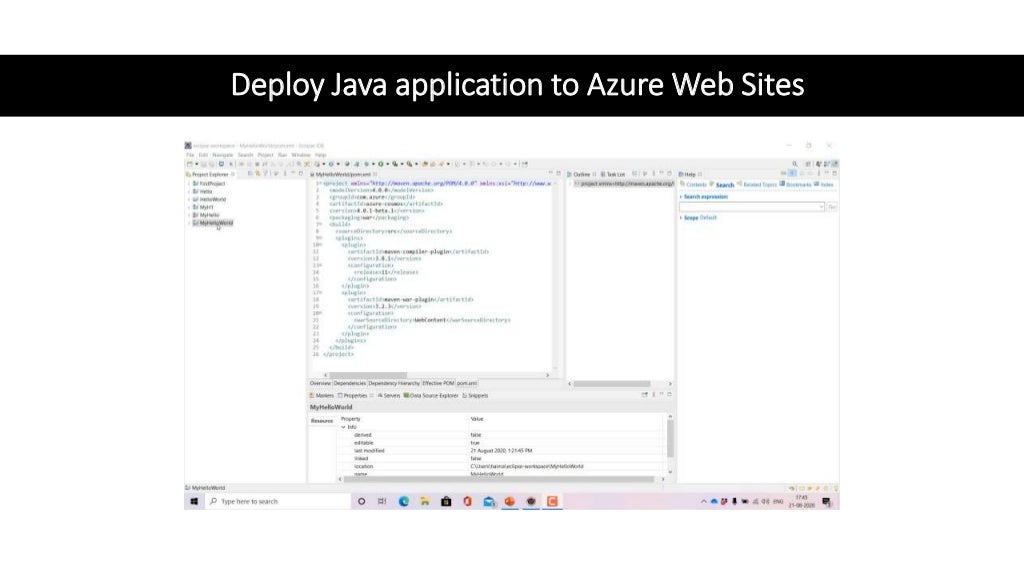The image size is (1024, 576).
Task: Click the 'location' property row
Action: pyautogui.click(x=502, y=467)
